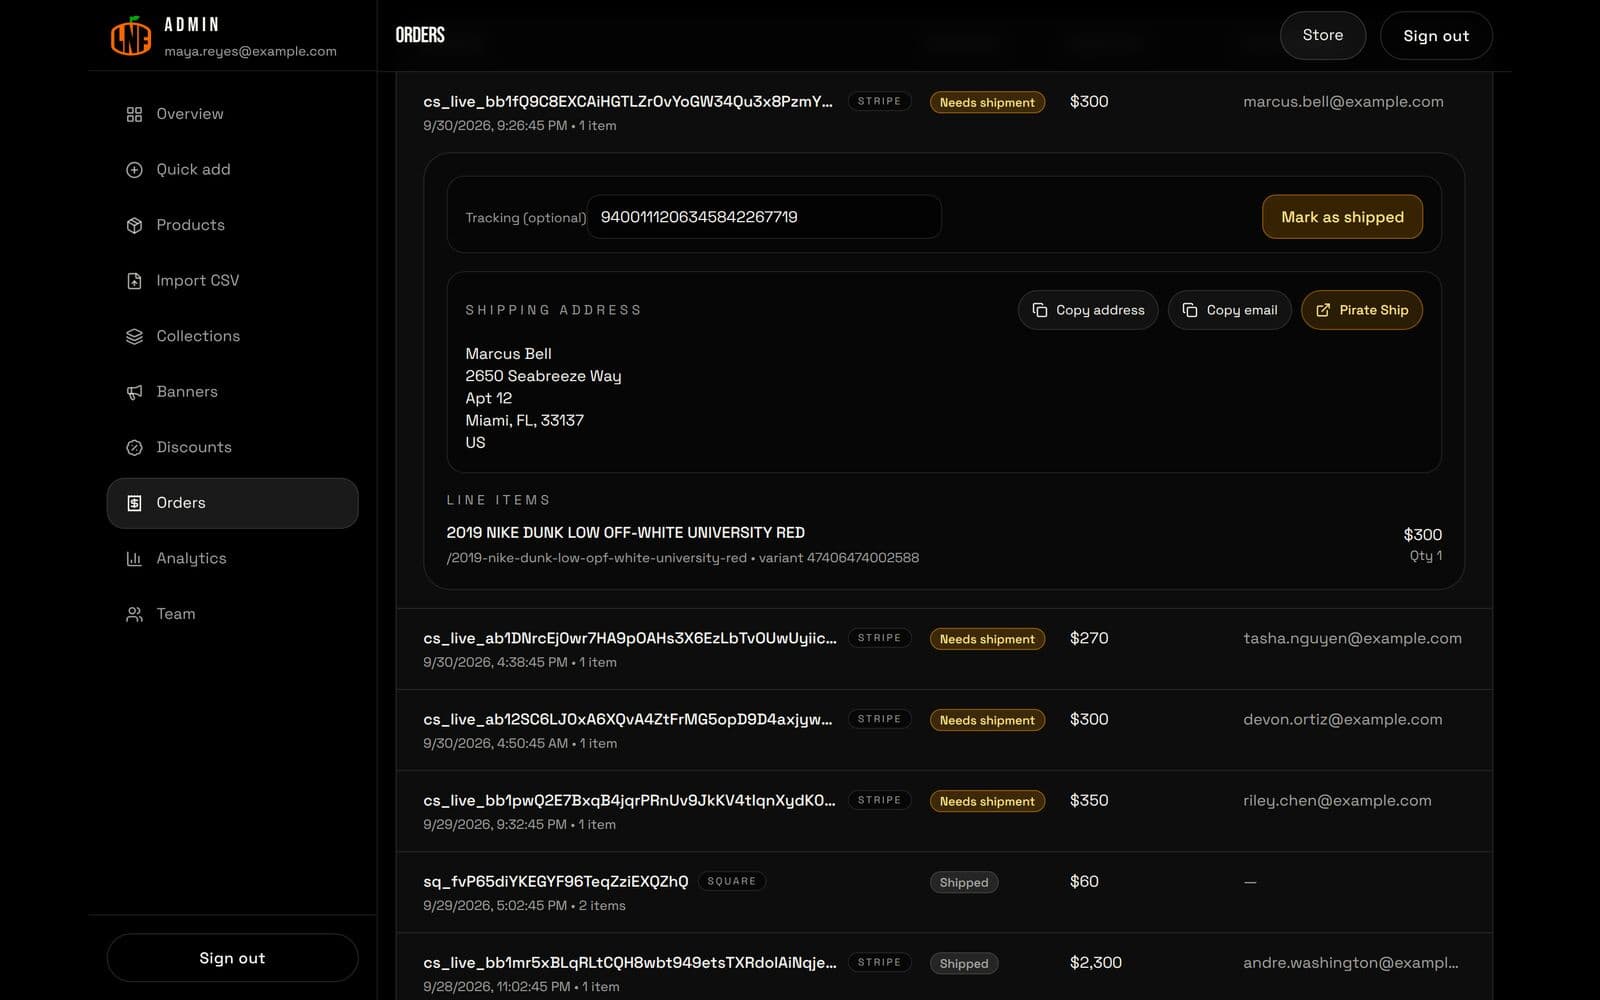The width and height of the screenshot is (1600, 1000).
Task: Sign out using the header button
Action: click(1436, 35)
